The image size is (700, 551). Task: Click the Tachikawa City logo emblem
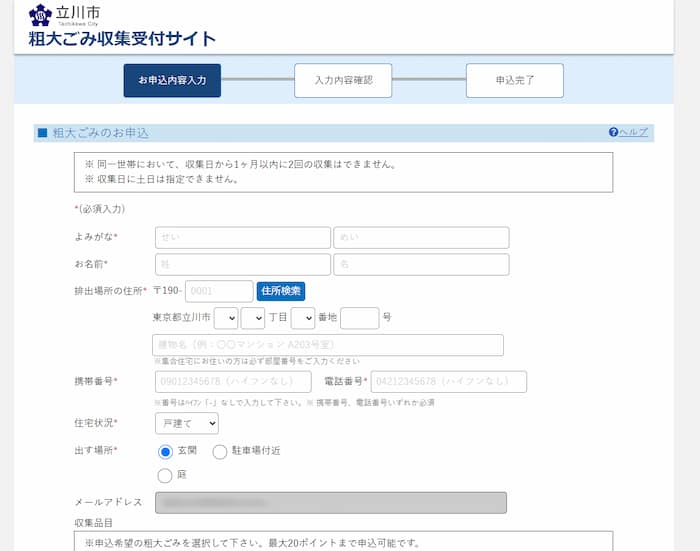coord(40,15)
